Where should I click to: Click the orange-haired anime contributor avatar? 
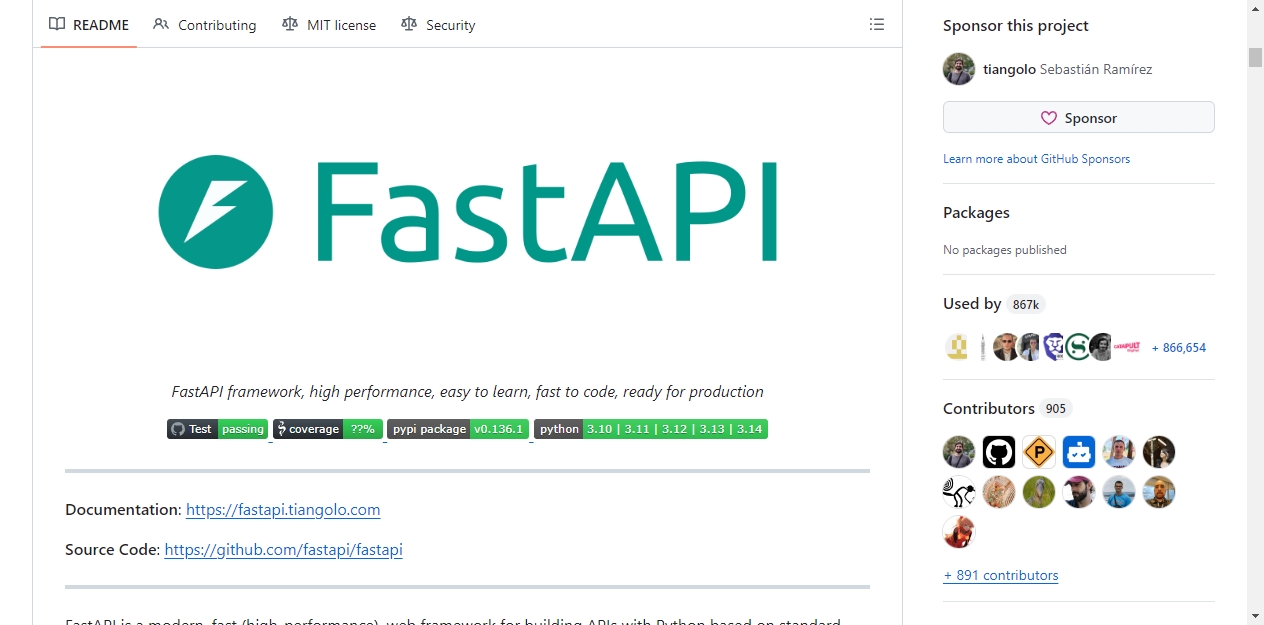pyautogui.click(x=959, y=532)
